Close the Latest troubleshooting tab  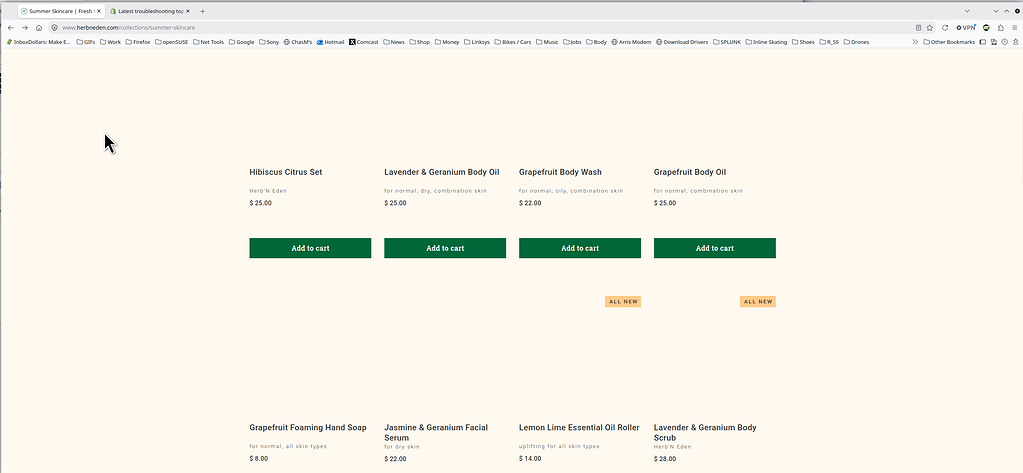coord(188,11)
